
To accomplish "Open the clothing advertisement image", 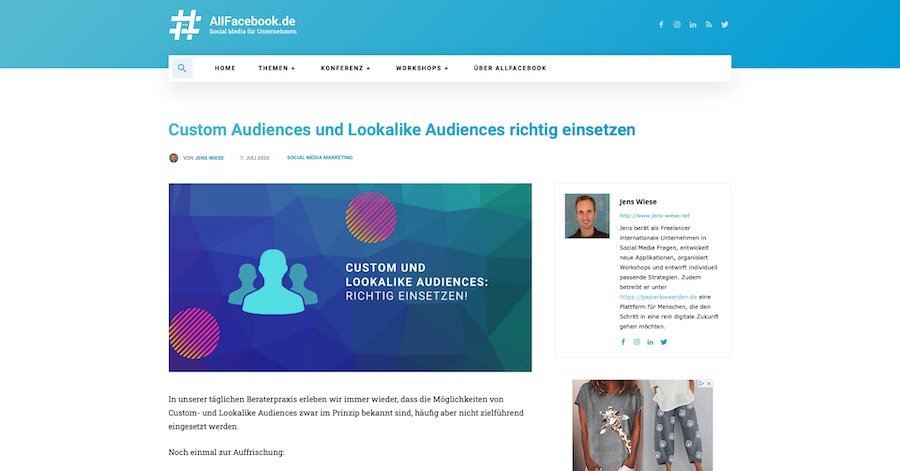I will click(642, 425).
